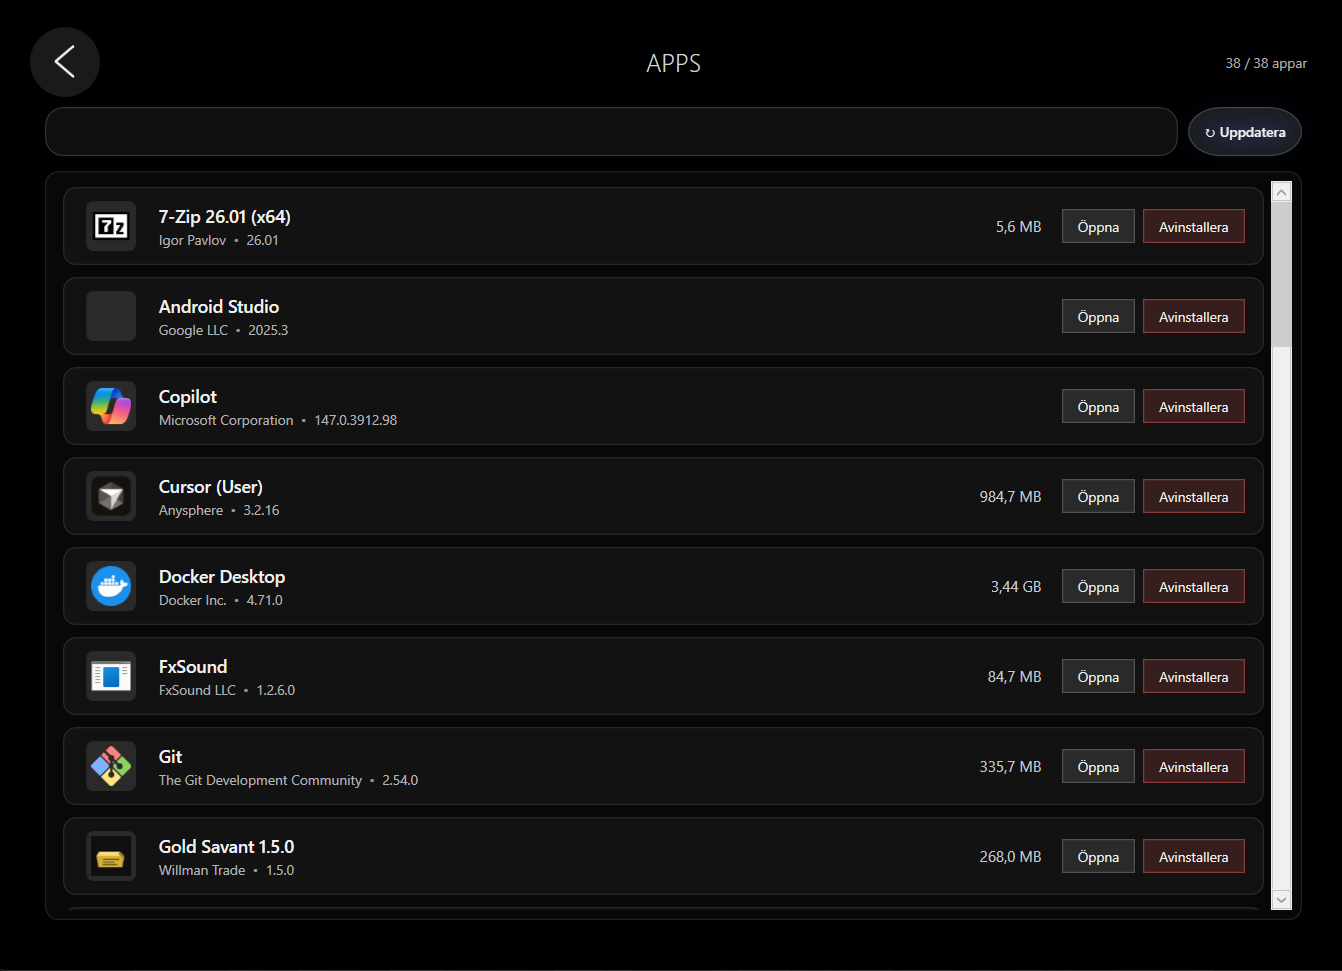Image resolution: width=1342 pixels, height=971 pixels.
Task: Click the Gold Savant app icon
Action: point(111,856)
